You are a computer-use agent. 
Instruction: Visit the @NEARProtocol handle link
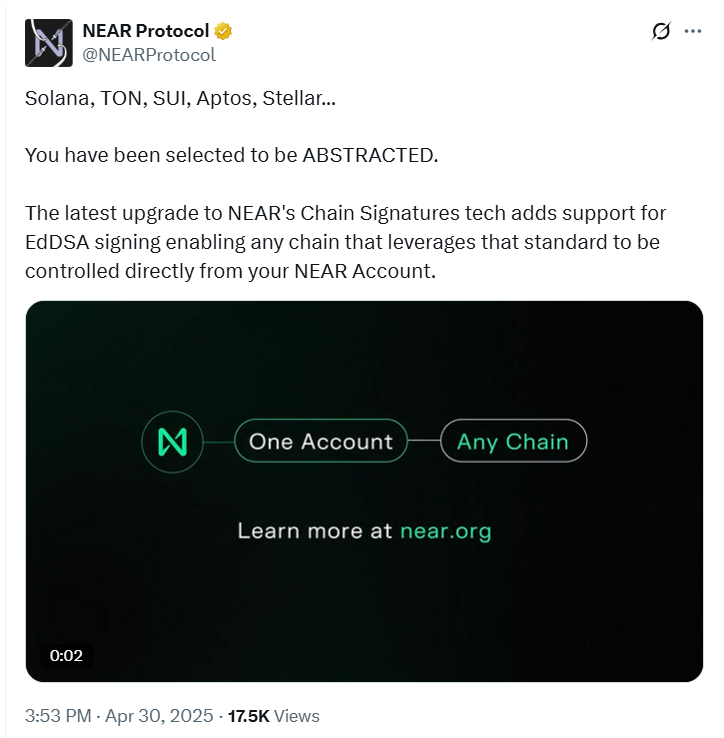tap(149, 55)
